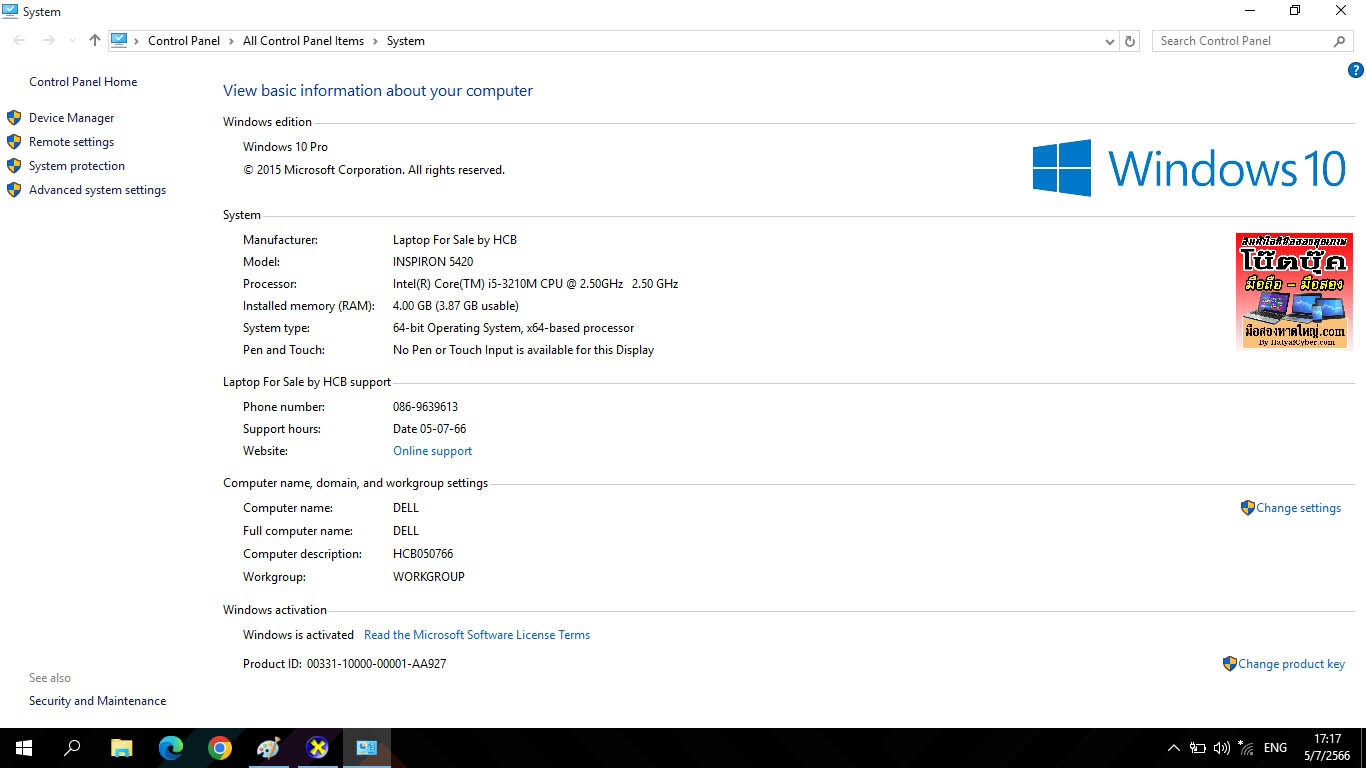This screenshot has width=1366, height=768.
Task: Click the volume speaker tray icon
Action: pyautogui.click(x=1221, y=748)
